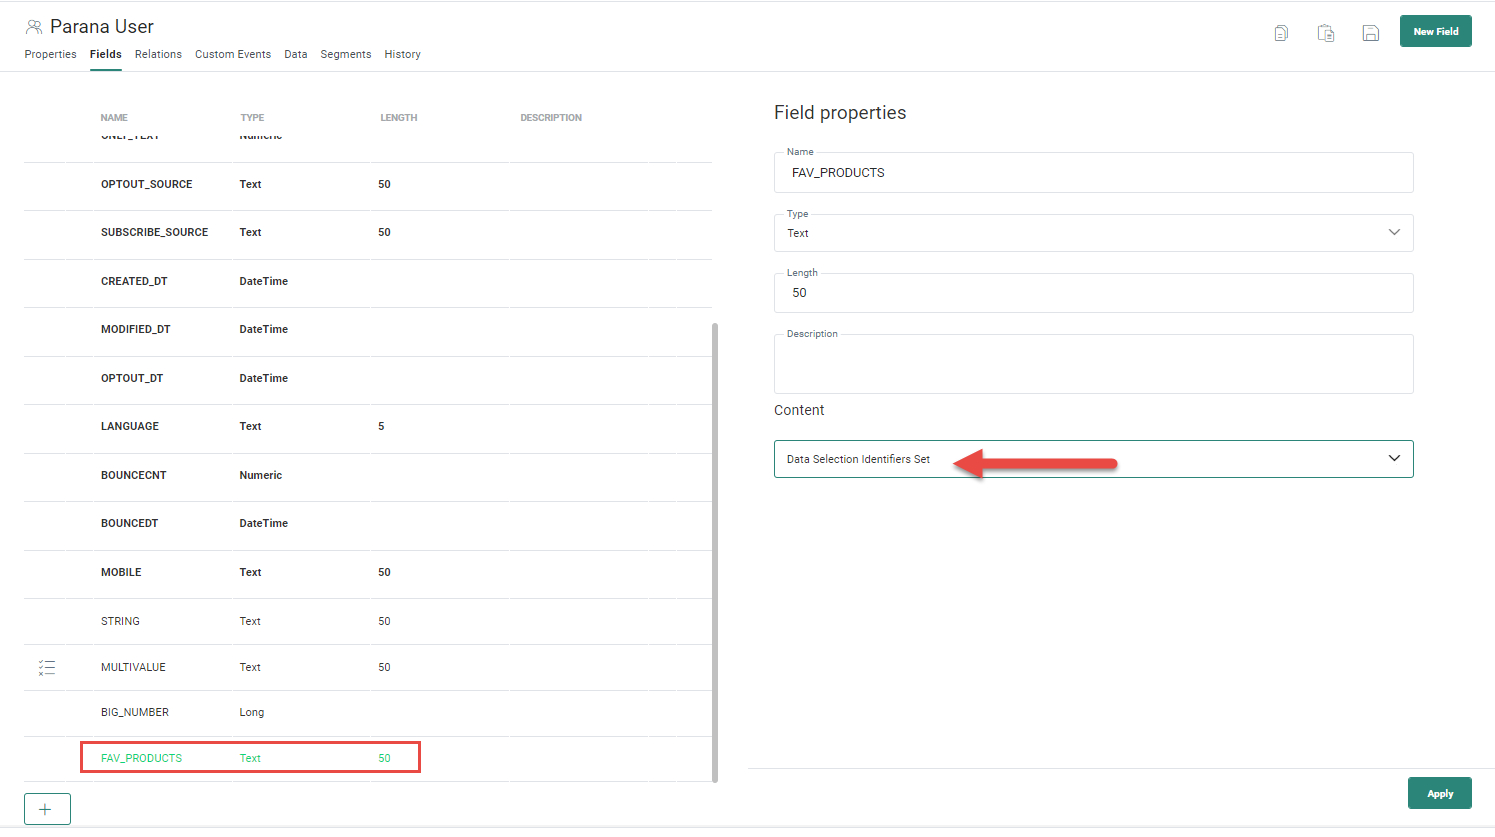Open the Segments tab
The image size is (1495, 837).
[345, 54]
